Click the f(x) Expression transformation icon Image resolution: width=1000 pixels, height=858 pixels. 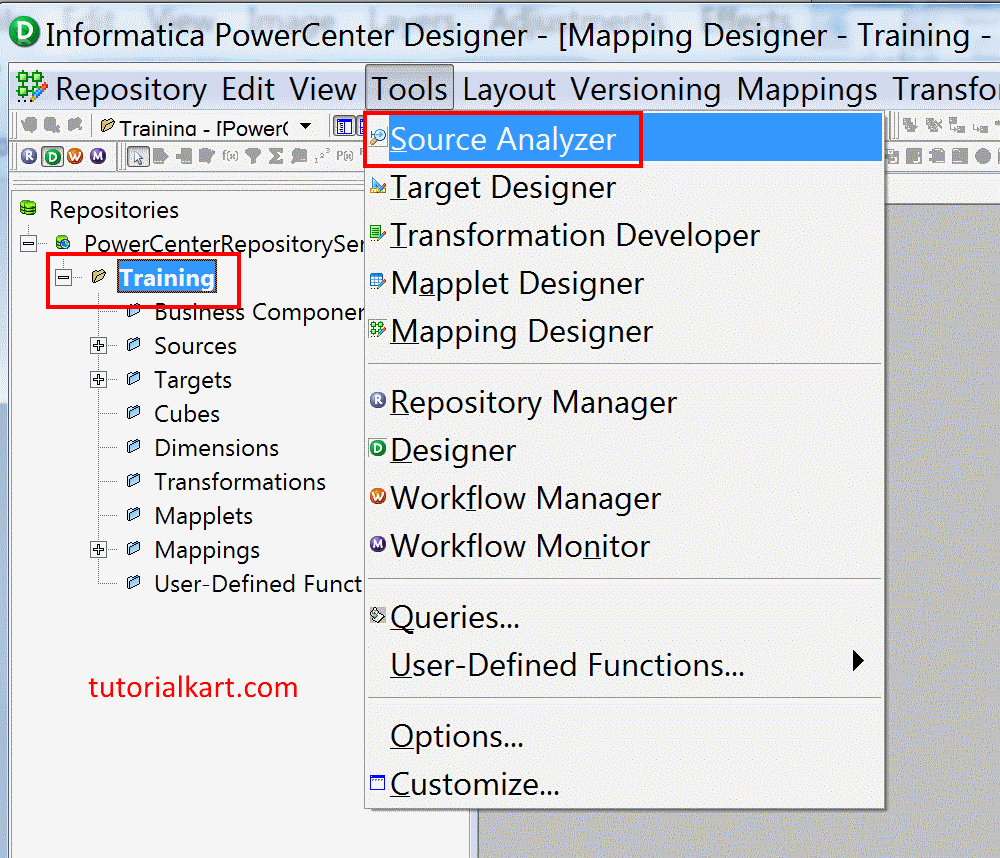coord(230,156)
